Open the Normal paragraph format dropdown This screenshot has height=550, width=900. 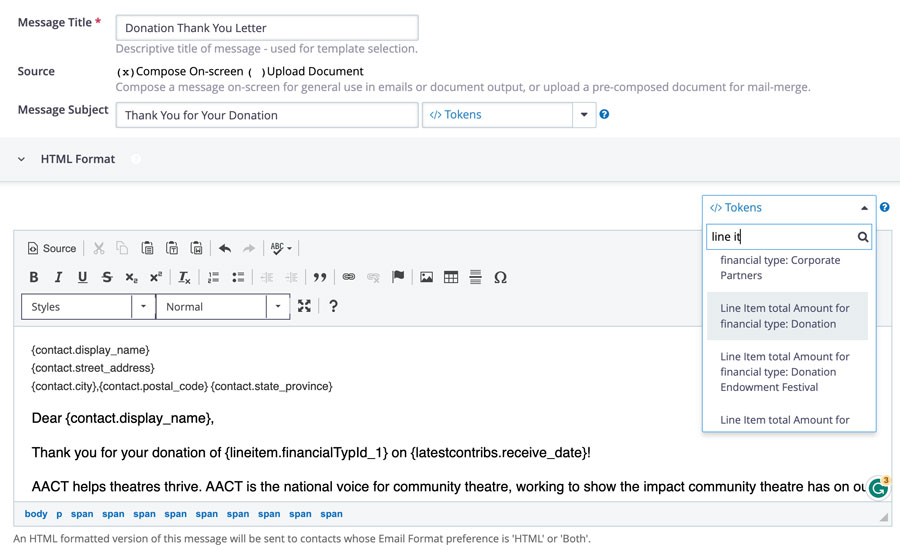223,307
